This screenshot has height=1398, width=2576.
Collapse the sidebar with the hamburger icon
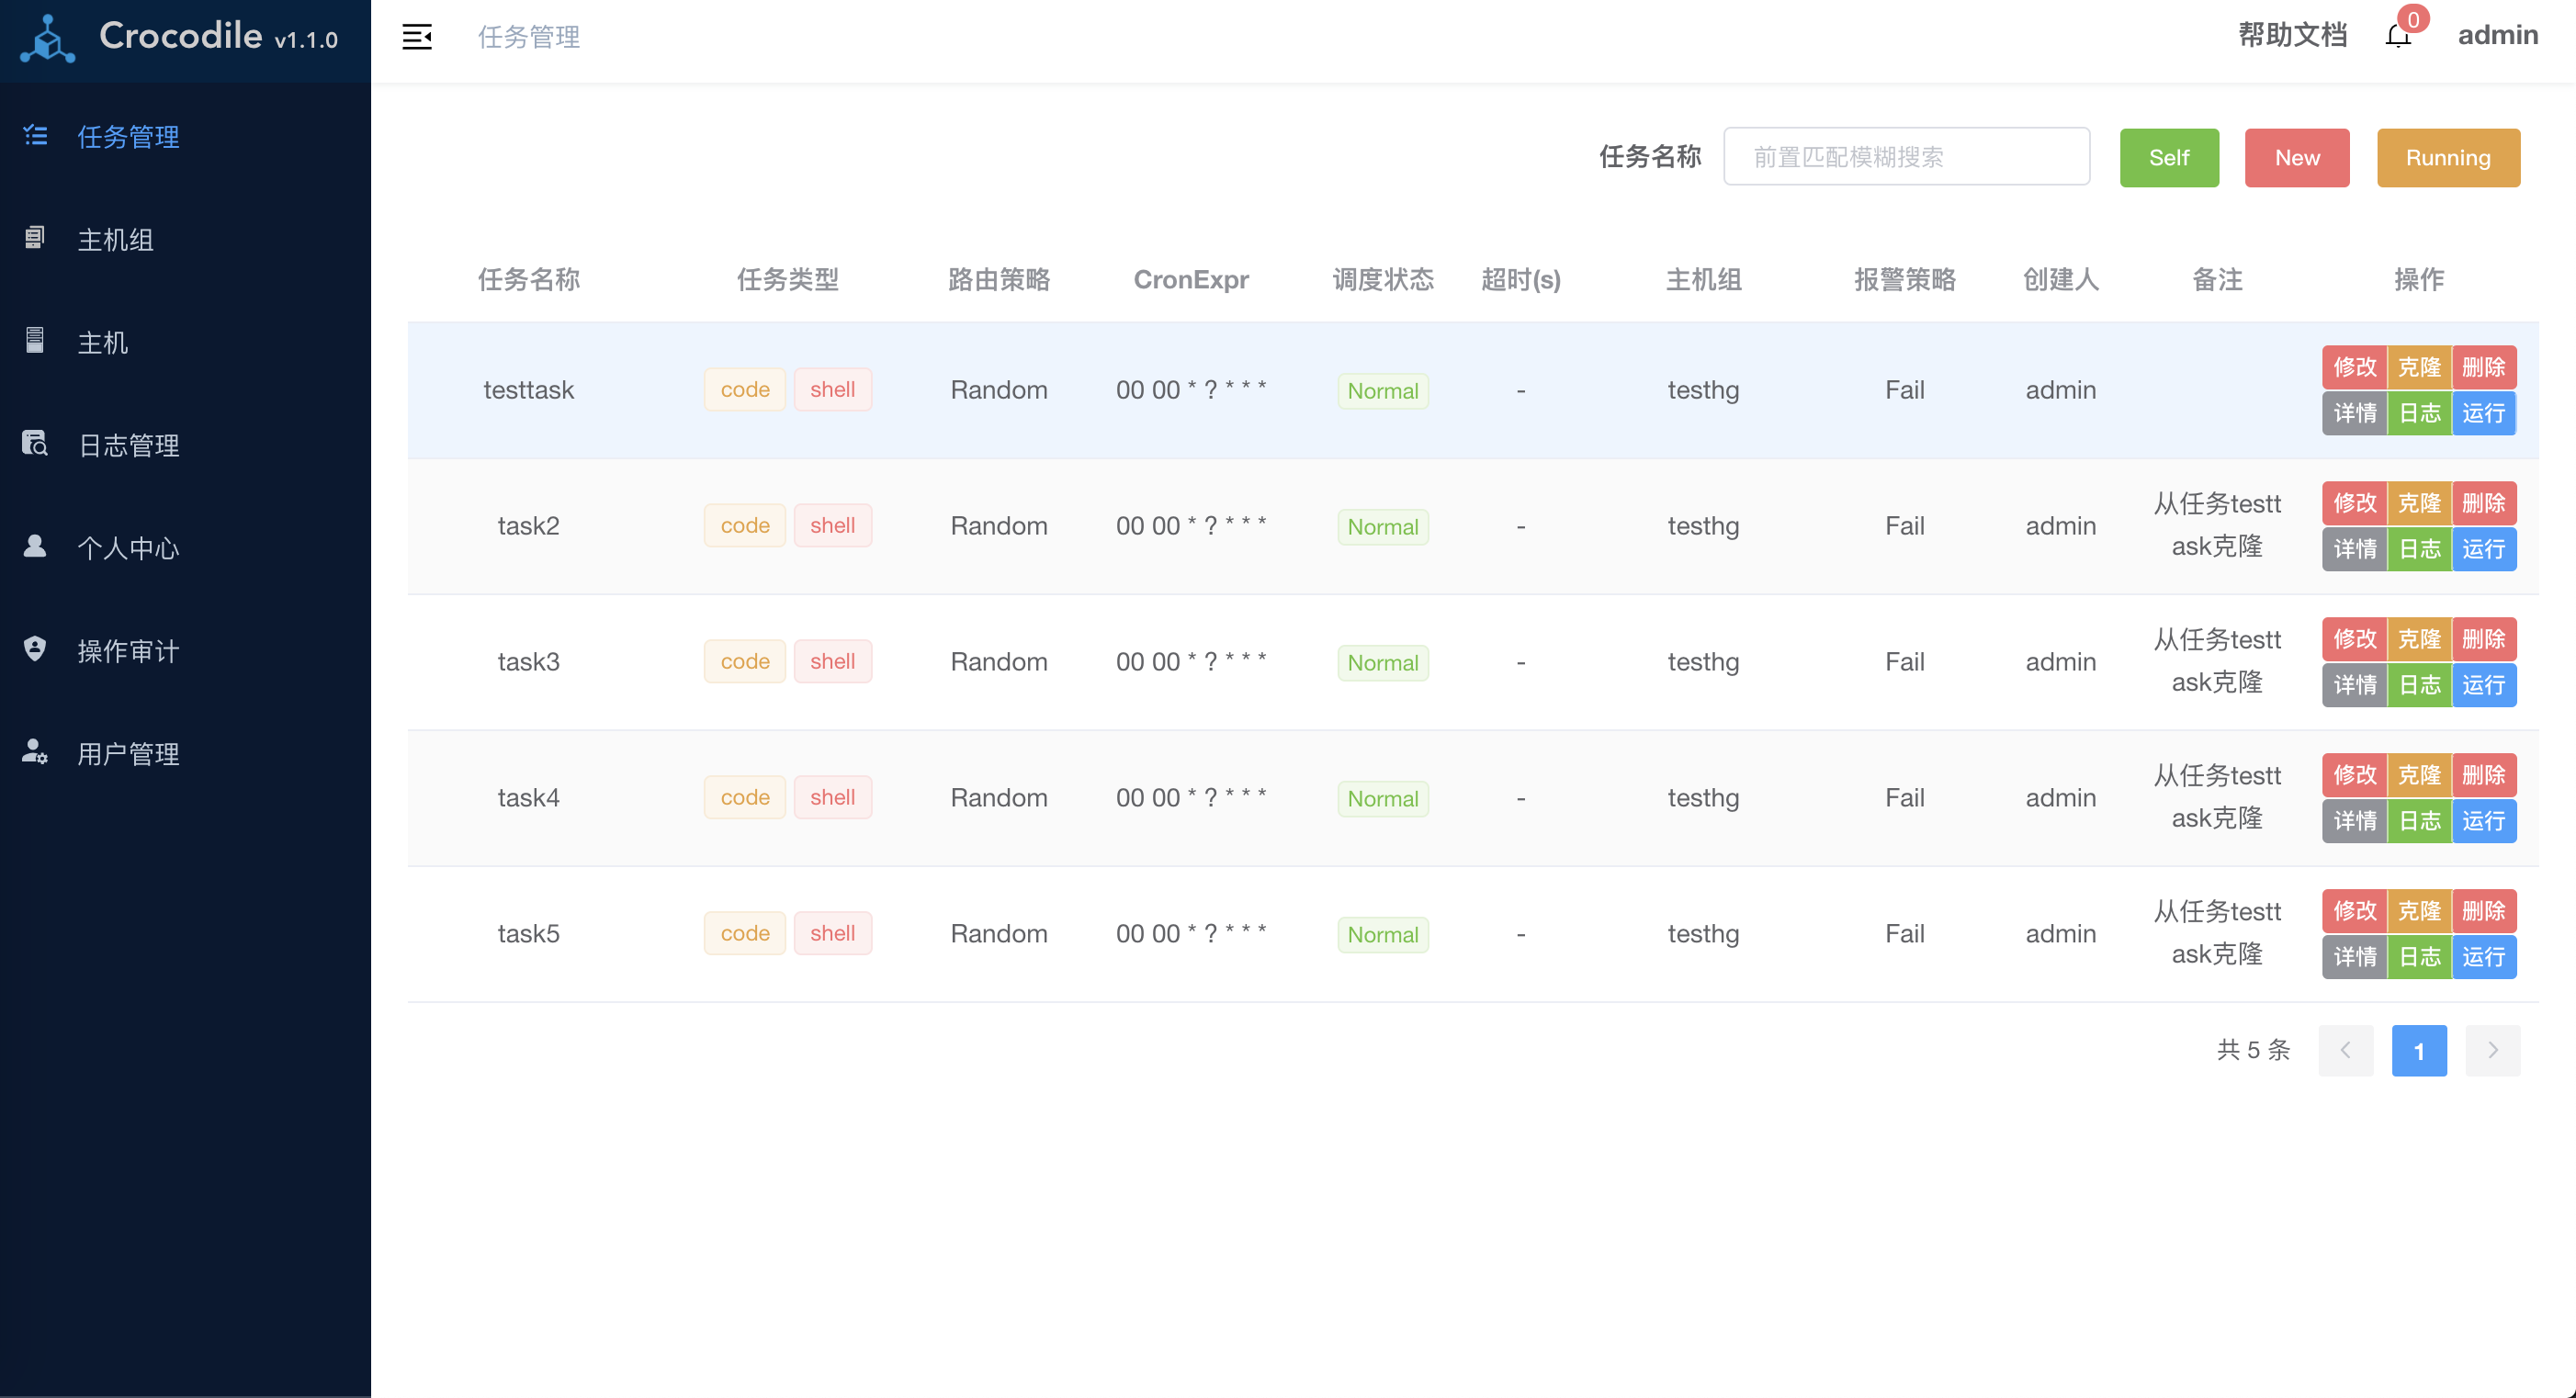(x=417, y=37)
